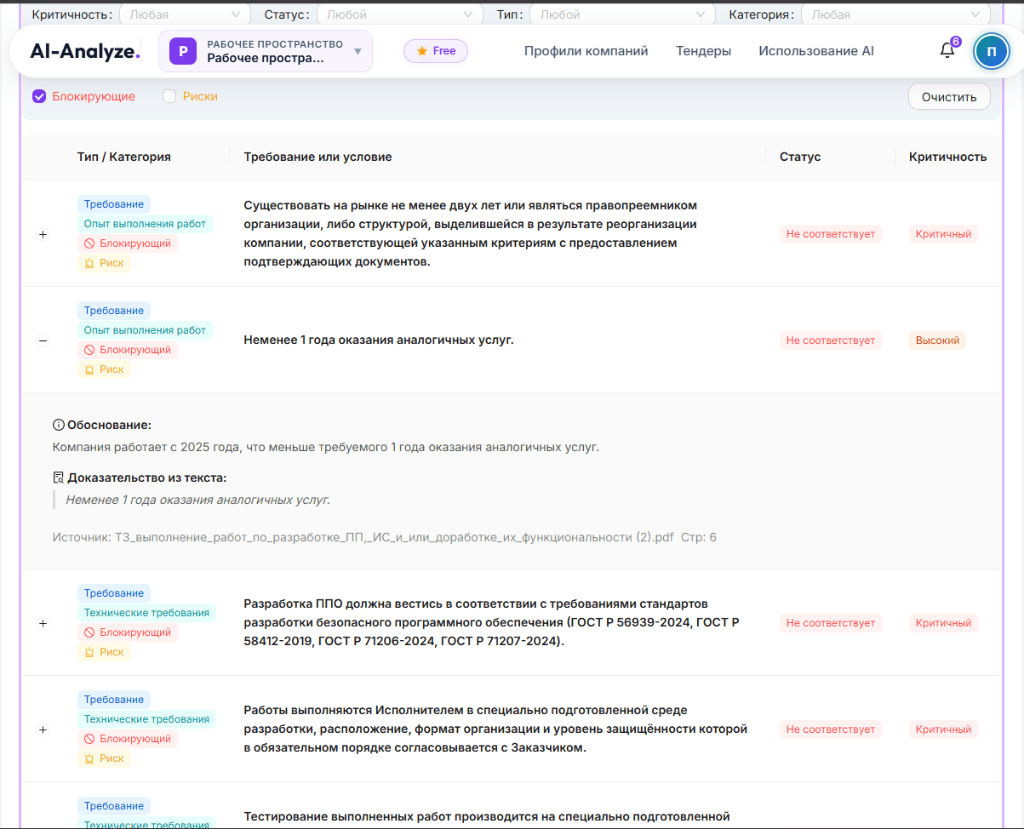The image size is (1024, 829).
Task: Click the star icon in Free badge
Action: 422,51
